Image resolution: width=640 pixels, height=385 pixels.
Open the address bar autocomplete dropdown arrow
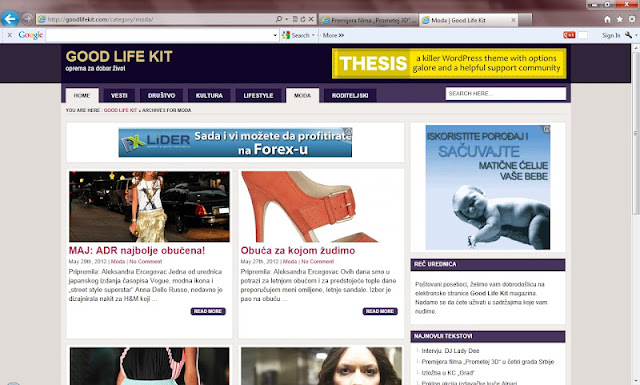[287, 19]
